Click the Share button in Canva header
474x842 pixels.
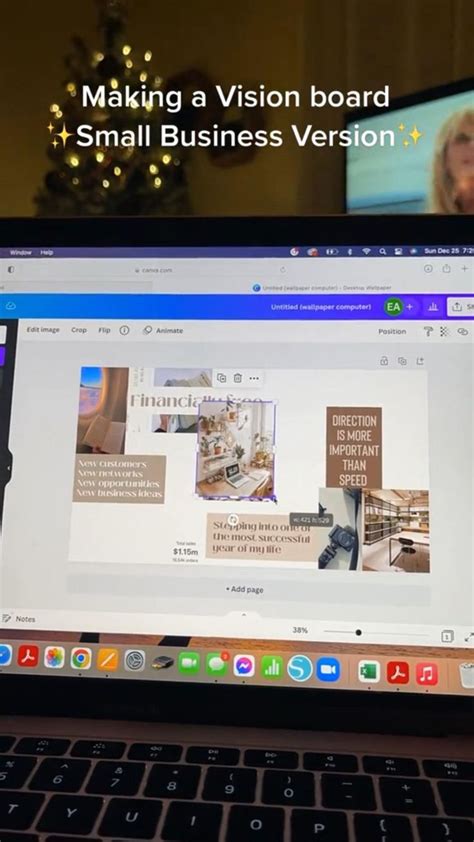coord(461,307)
